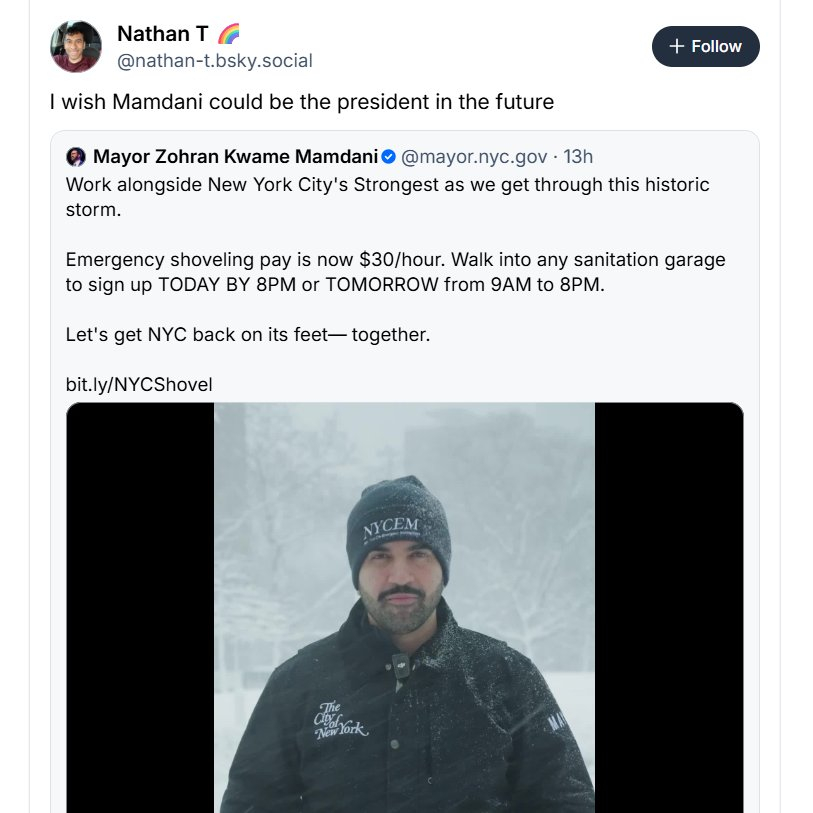Screen dimensions: 813x813
Task: Click 'The City of New York' jacket logo
Action: pos(340,722)
